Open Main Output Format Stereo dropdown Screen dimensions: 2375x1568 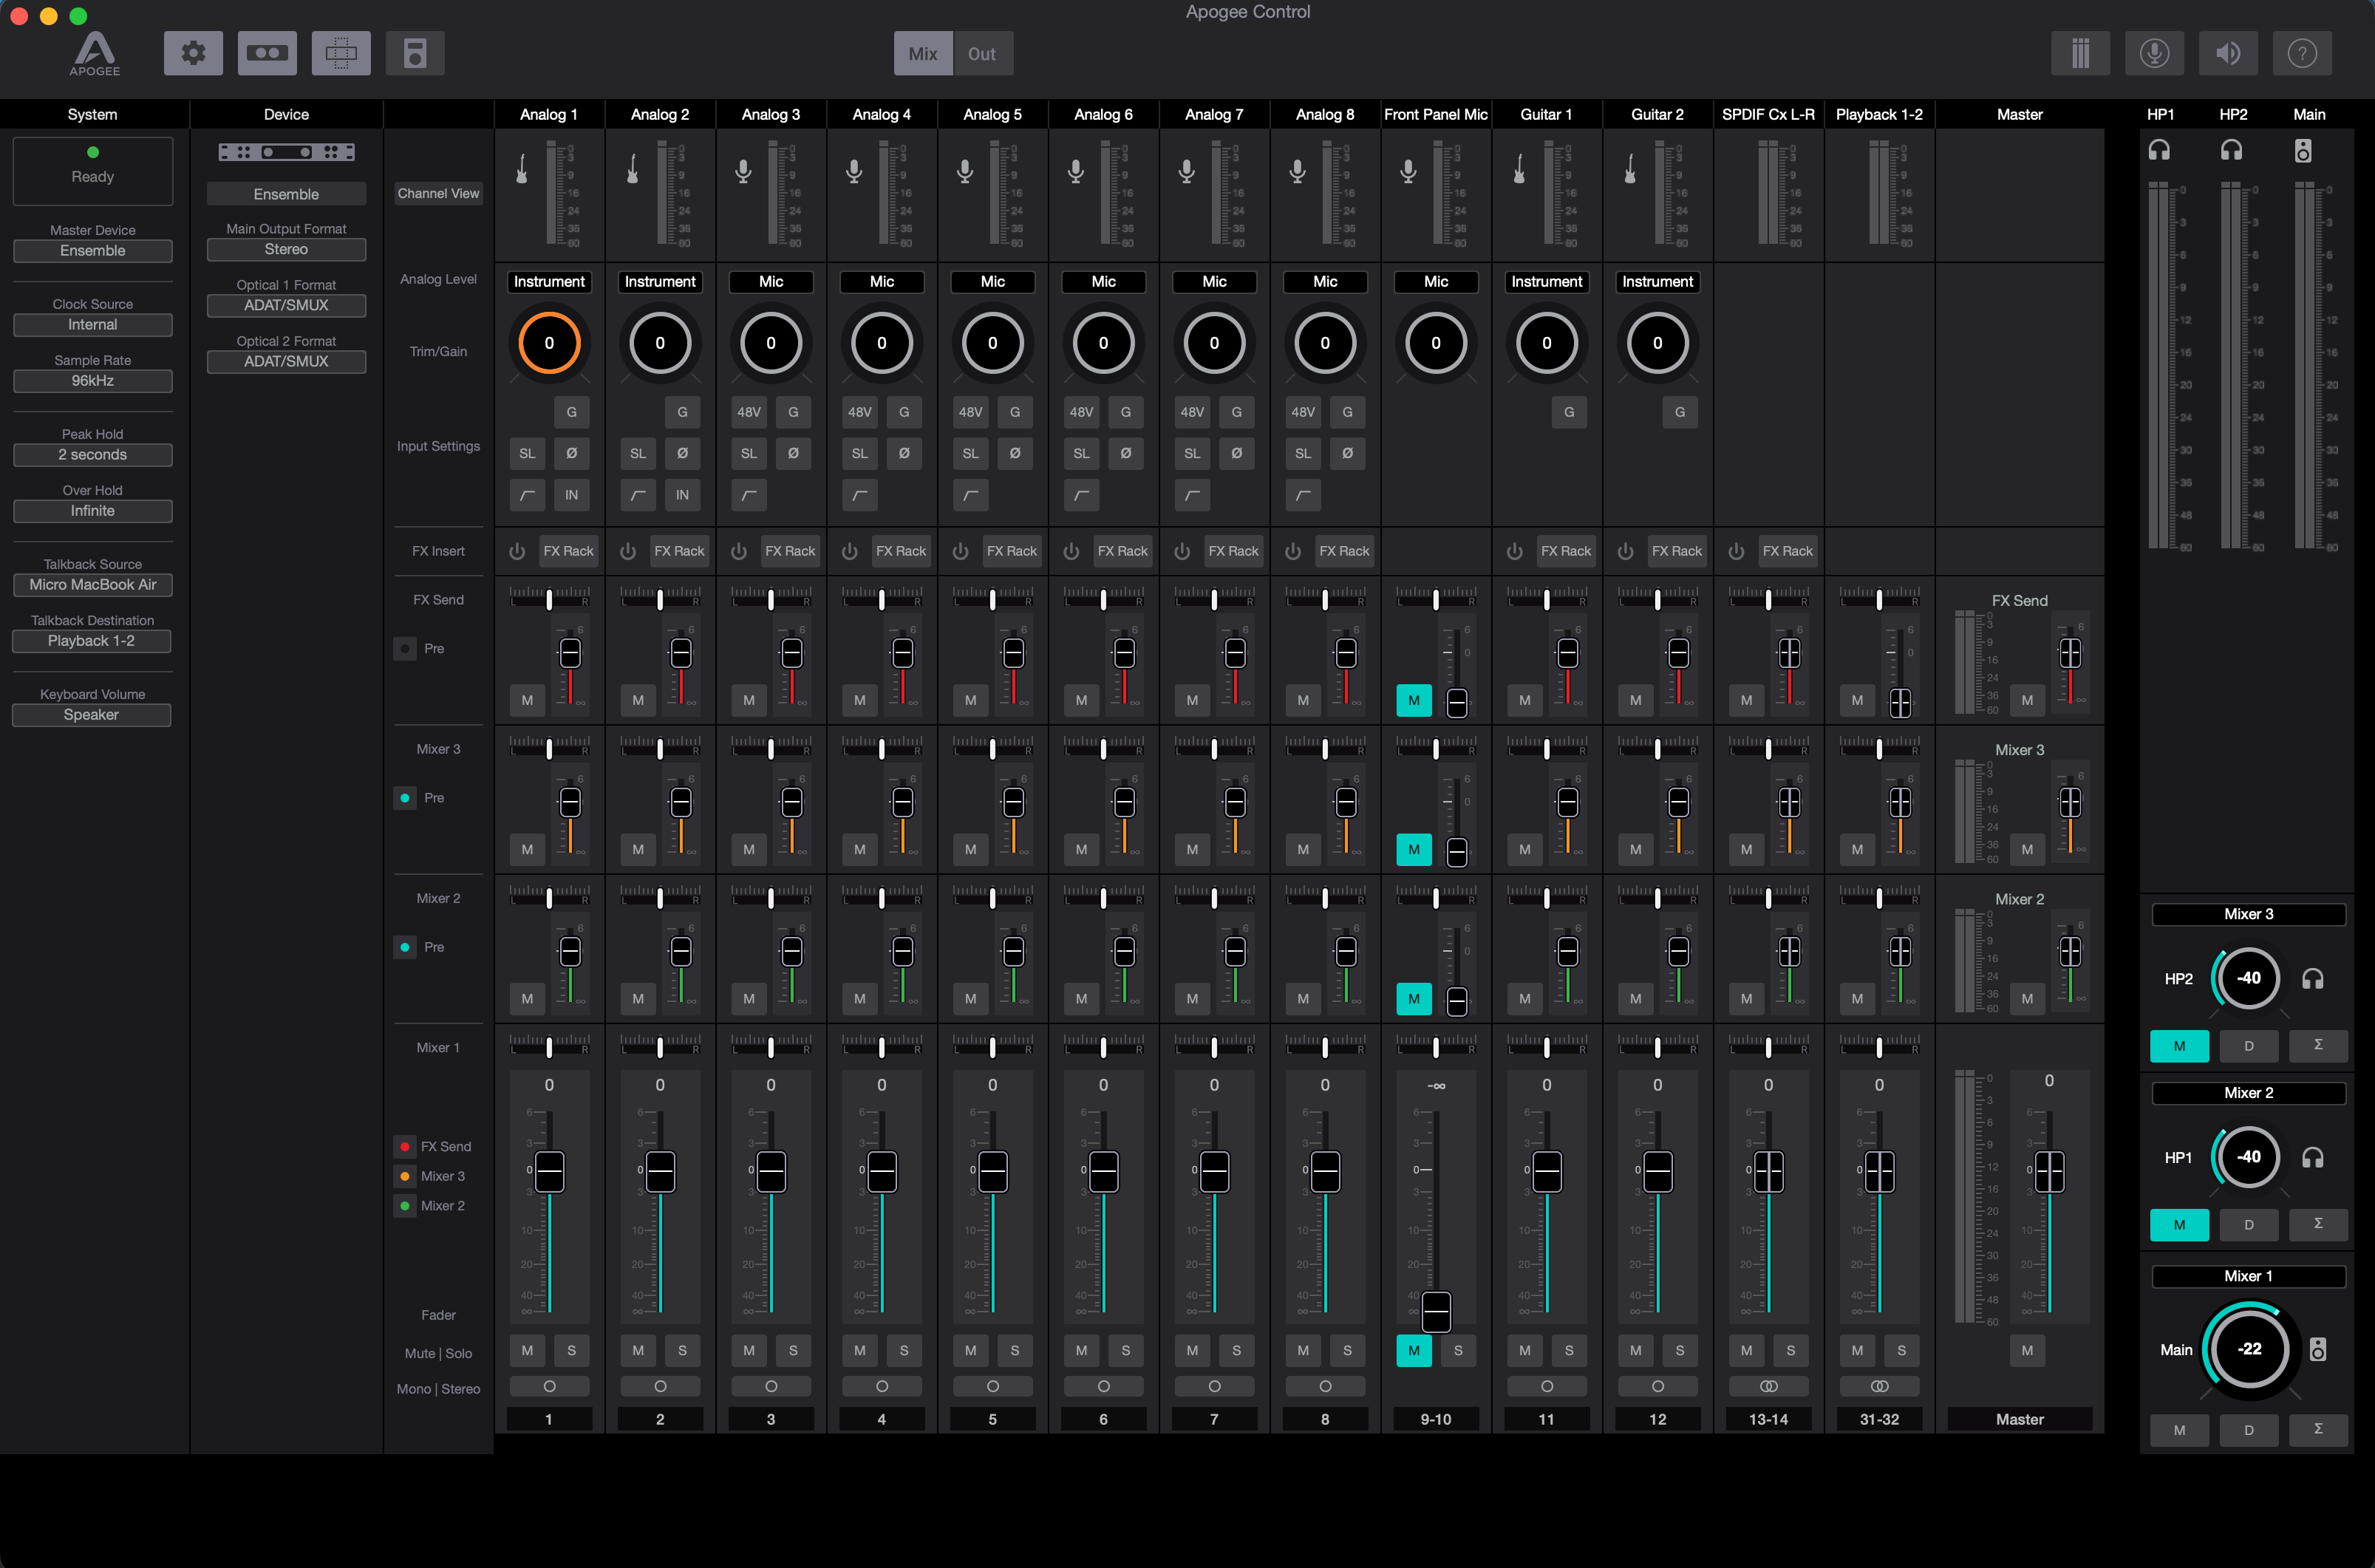tap(286, 249)
